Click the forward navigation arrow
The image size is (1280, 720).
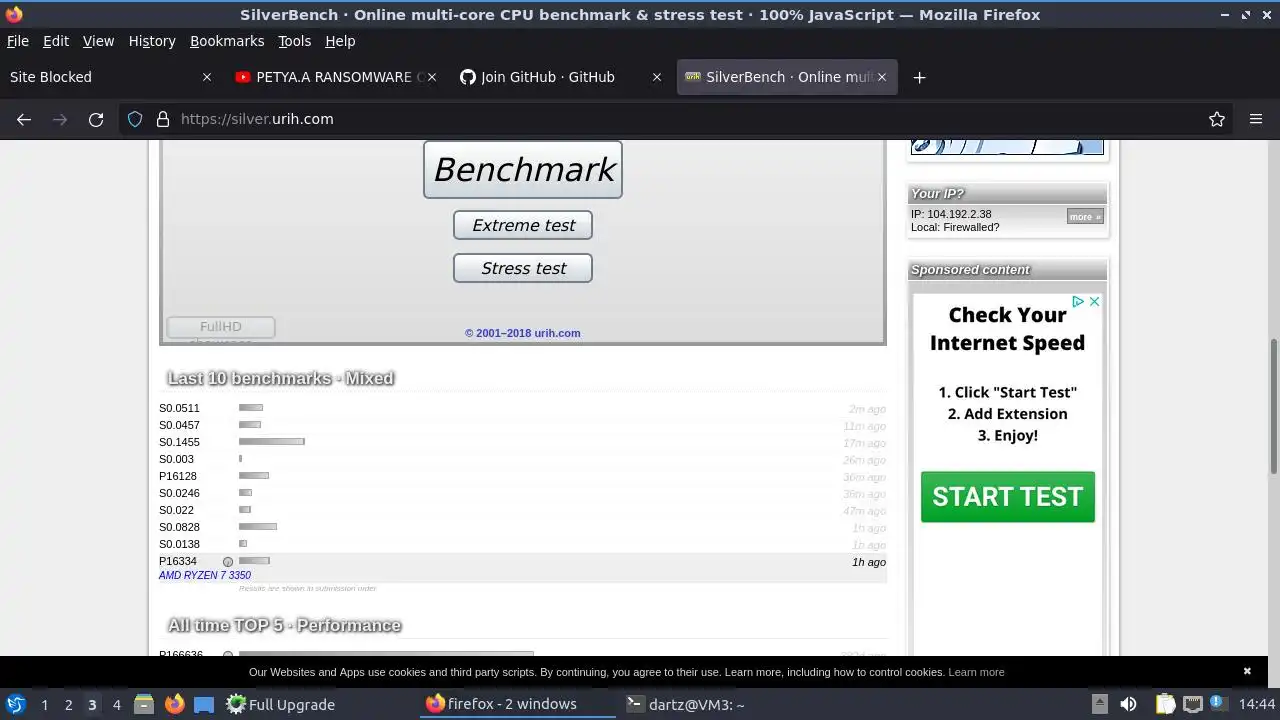coord(60,119)
